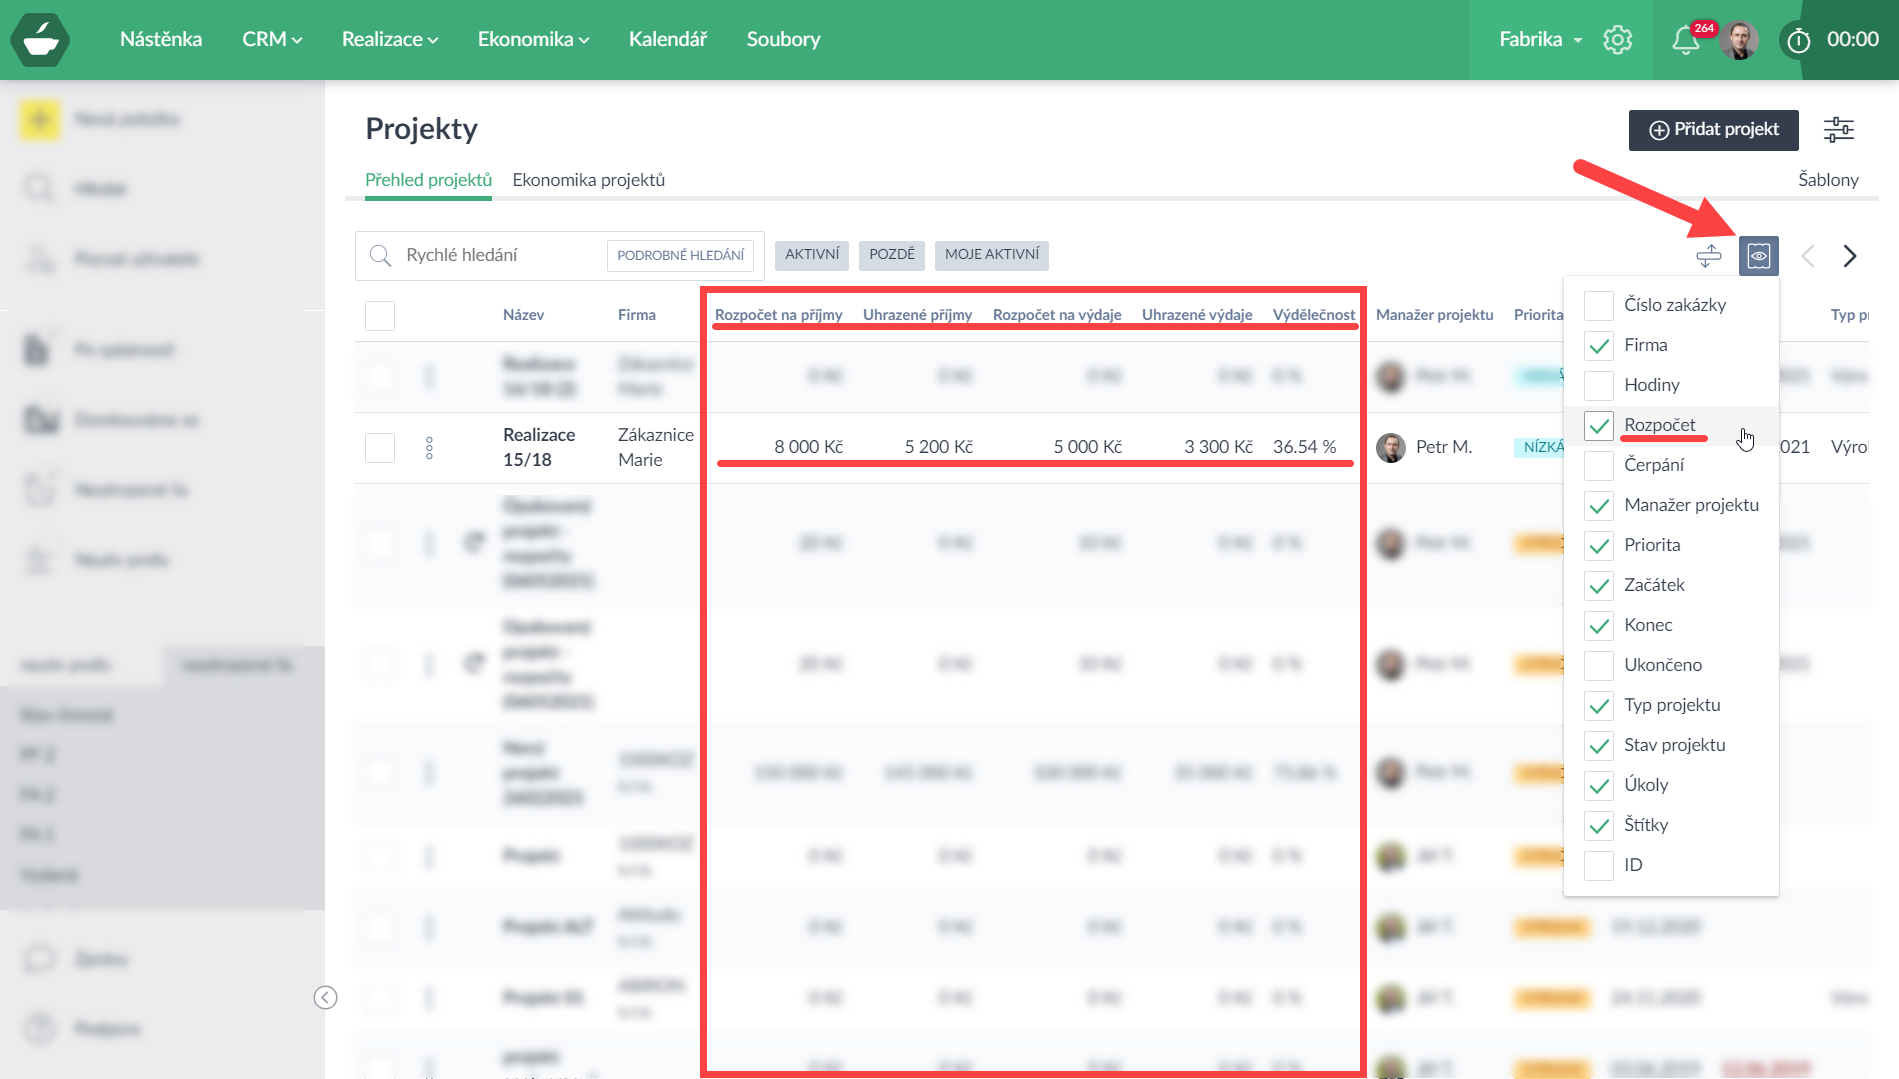The image size is (1899, 1079).
Task: Open the filter sliders icon
Action: [1838, 130]
